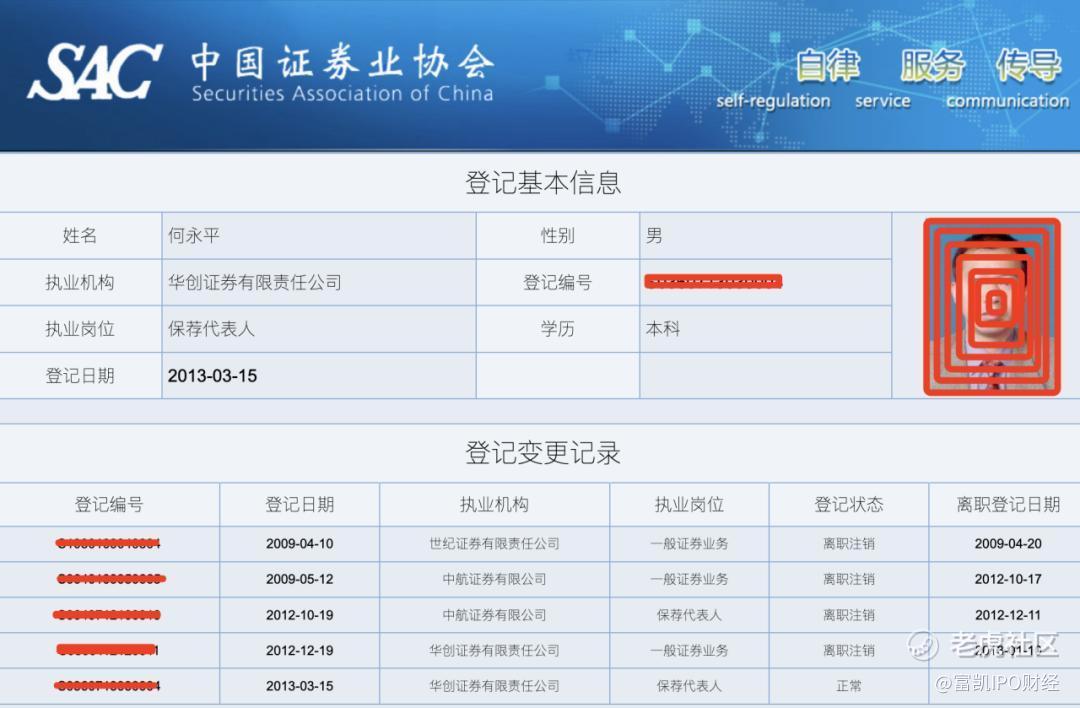The width and height of the screenshot is (1080, 708).
Task: Click departure date 2012-12-11
Action: click(1008, 616)
